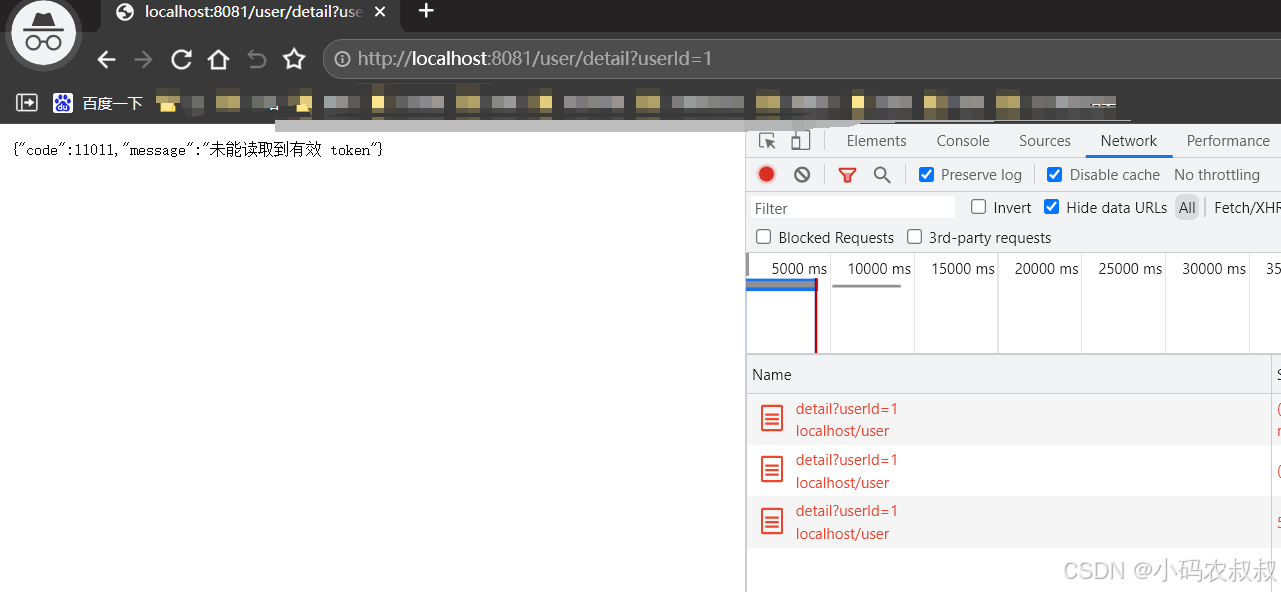Open the network search magnifier
The height and width of the screenshot is (592, 1281).
coord(882,174)
